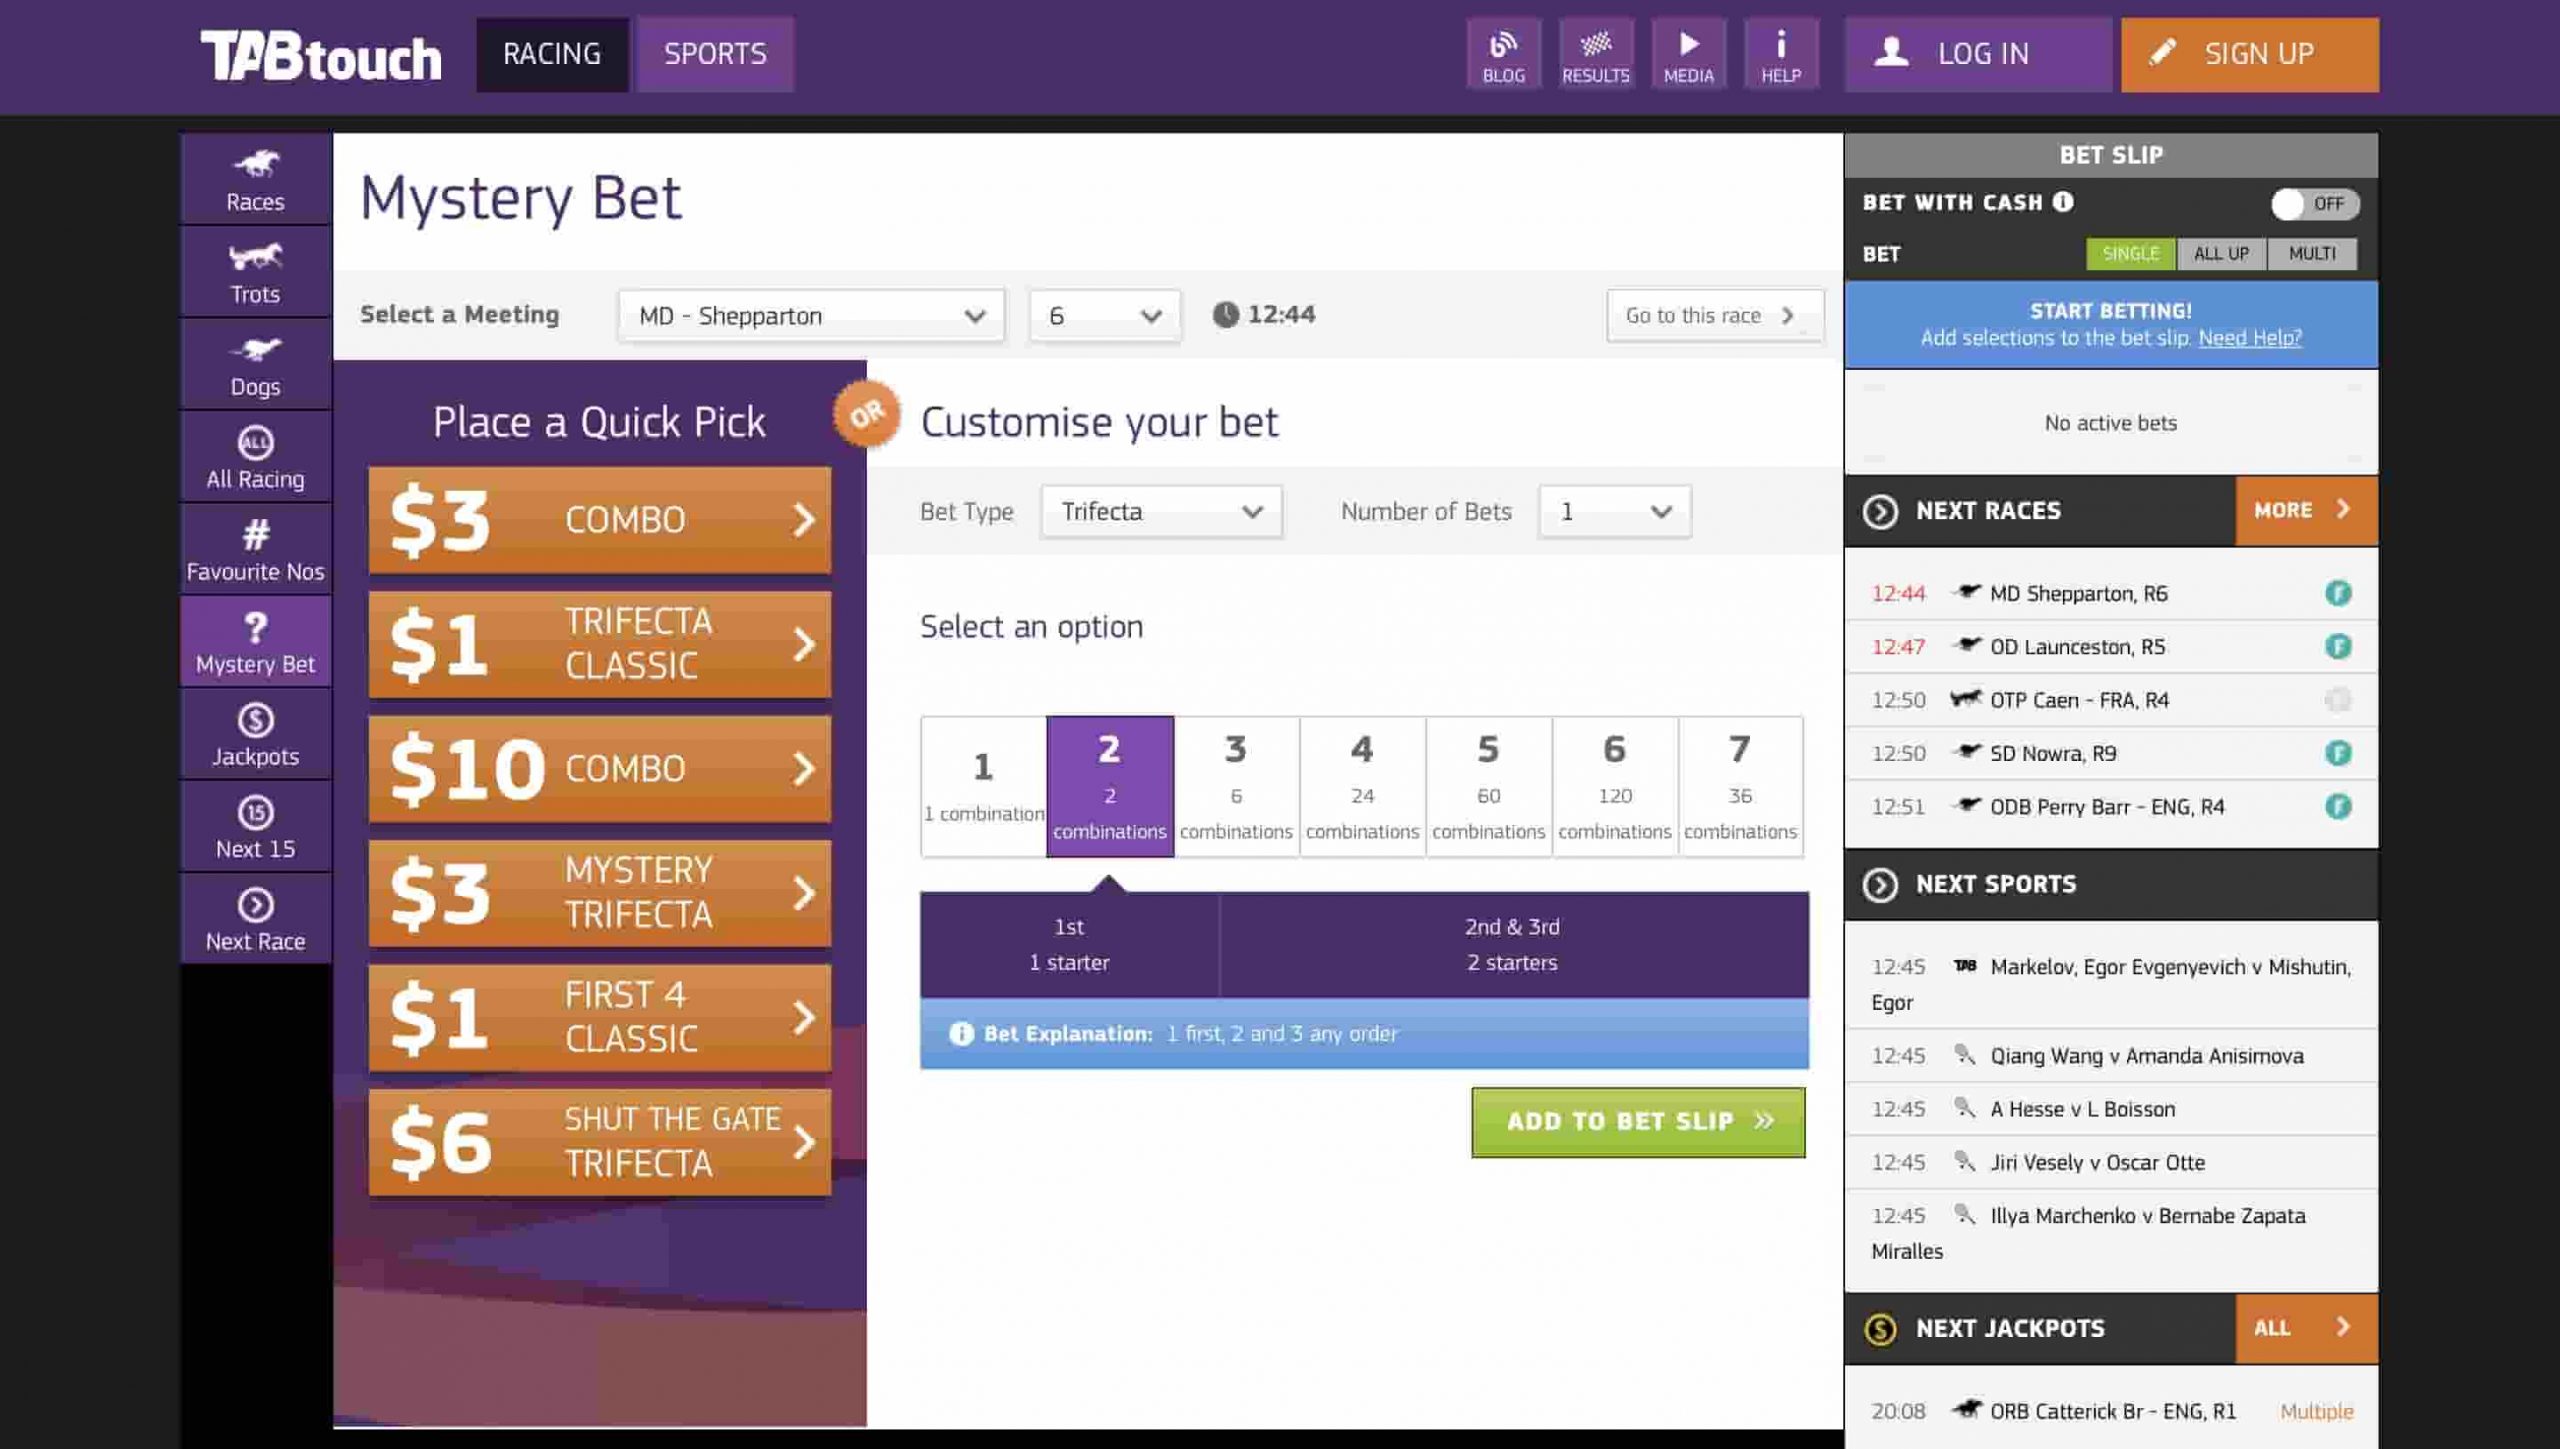
Task: Select option 1 with 1 combination
Action: (983, 786)
